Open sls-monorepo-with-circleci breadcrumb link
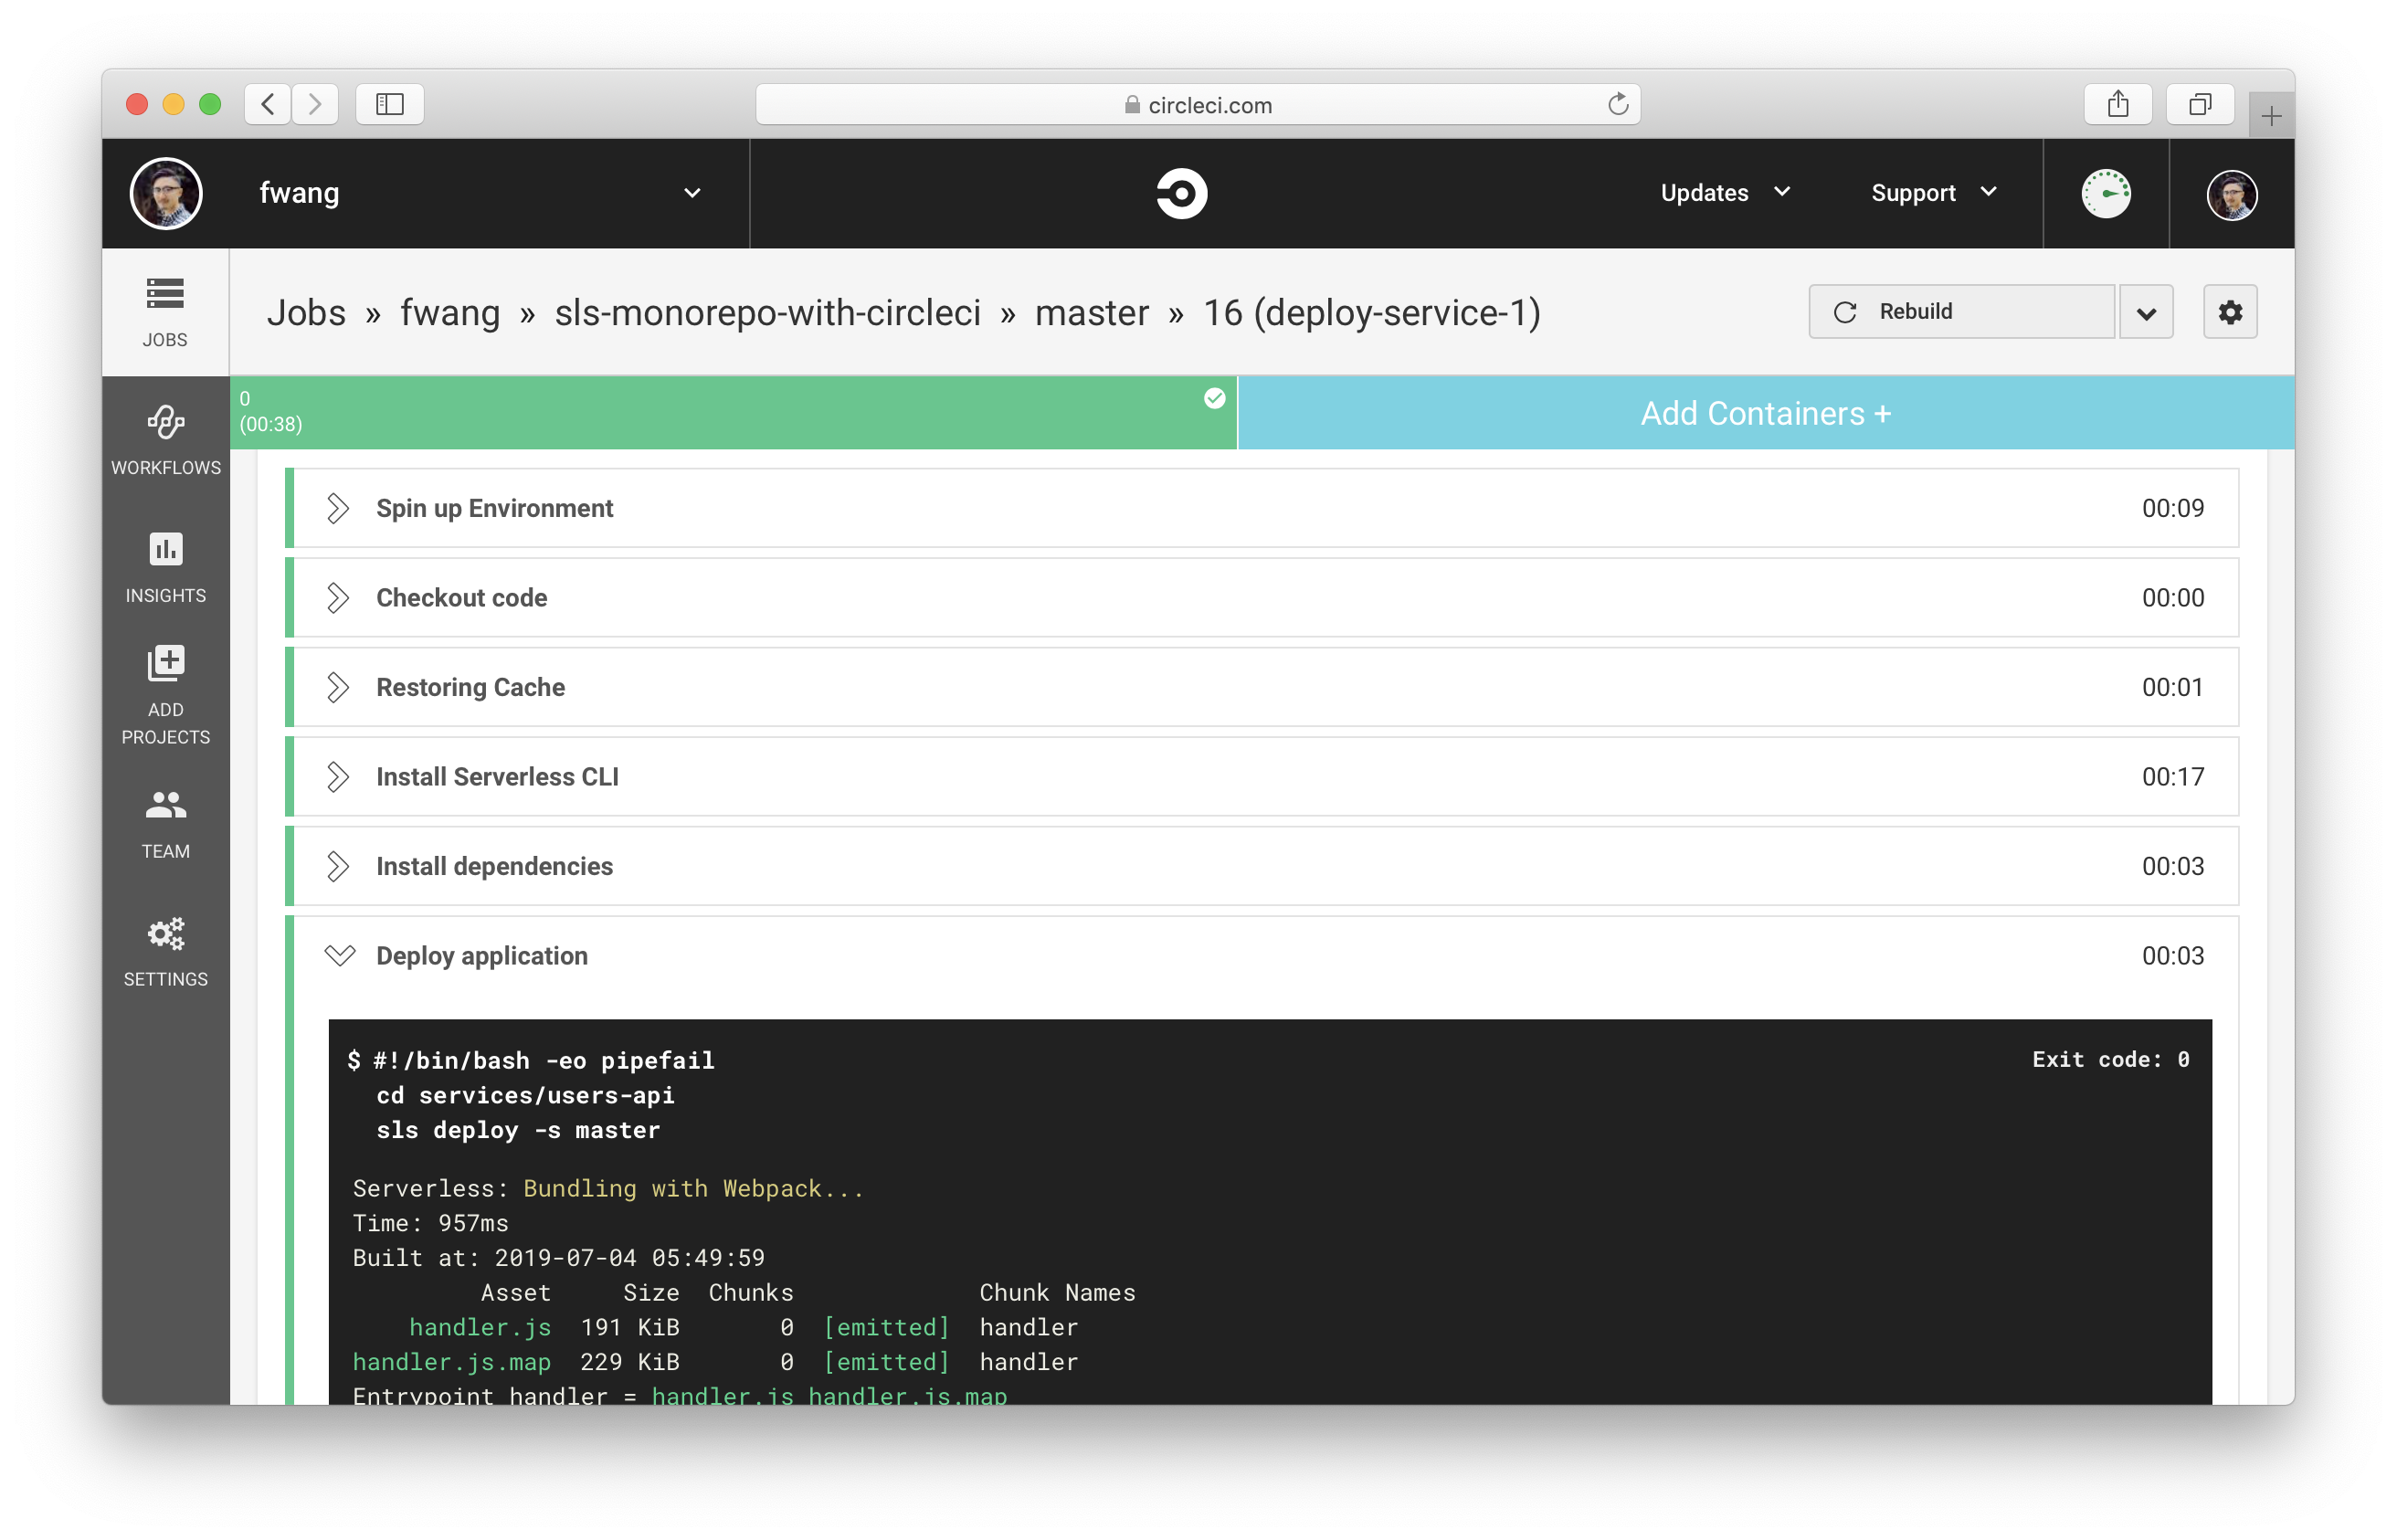Viewport: 2397px width, 1540px height. tap(768, 313)
